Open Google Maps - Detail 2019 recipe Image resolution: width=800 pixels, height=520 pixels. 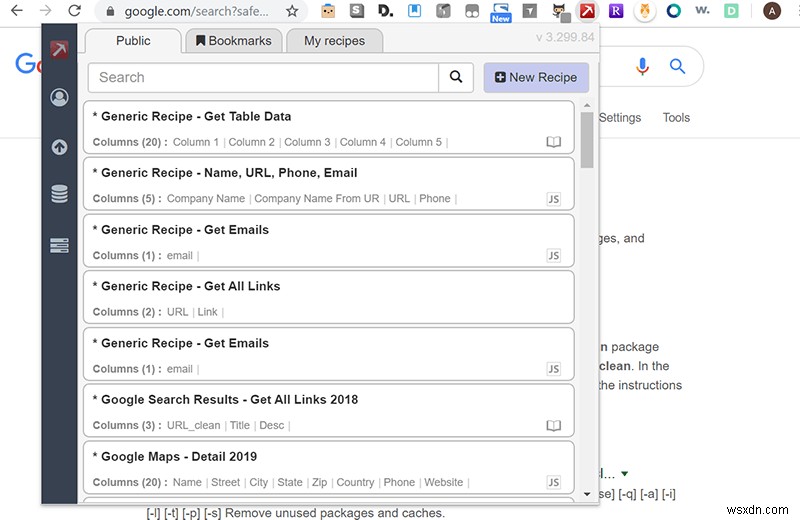coord(329,468)
